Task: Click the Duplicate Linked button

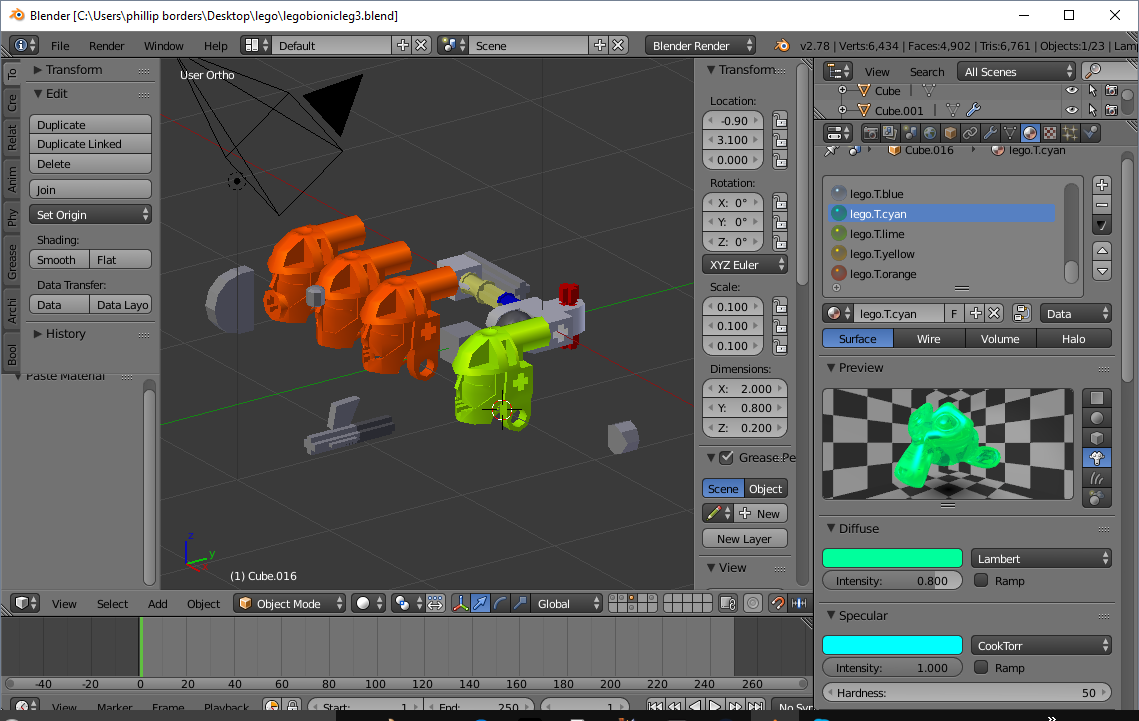Action: coord(90,144)
